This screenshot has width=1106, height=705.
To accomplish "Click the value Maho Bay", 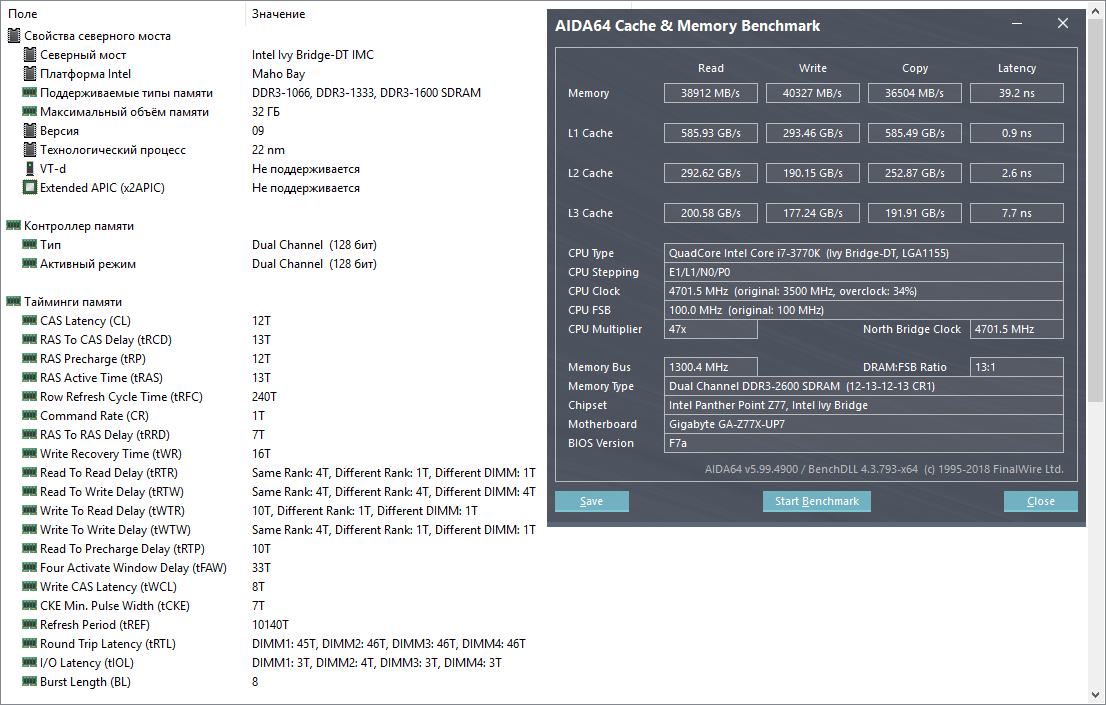I will [x=279, y=74].
